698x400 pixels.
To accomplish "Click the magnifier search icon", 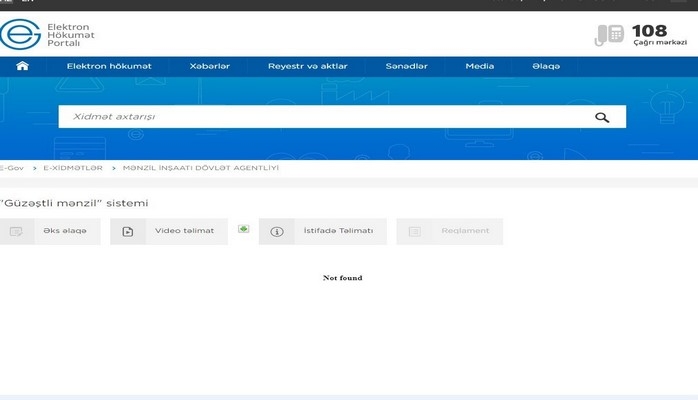I will [602, 117].
